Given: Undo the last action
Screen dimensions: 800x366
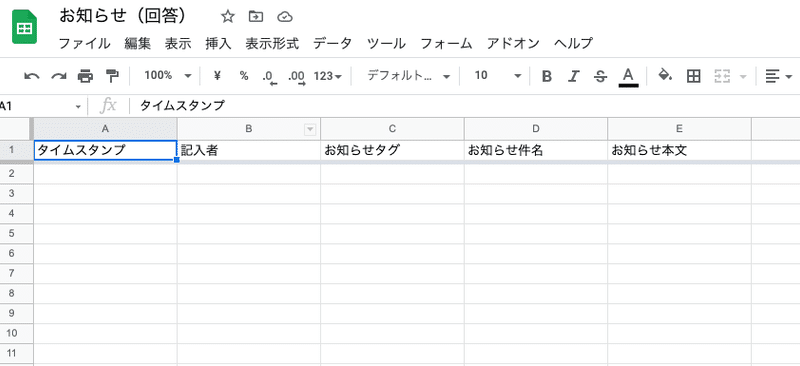Looking at the screenshot, I should [x=32, y=76].
